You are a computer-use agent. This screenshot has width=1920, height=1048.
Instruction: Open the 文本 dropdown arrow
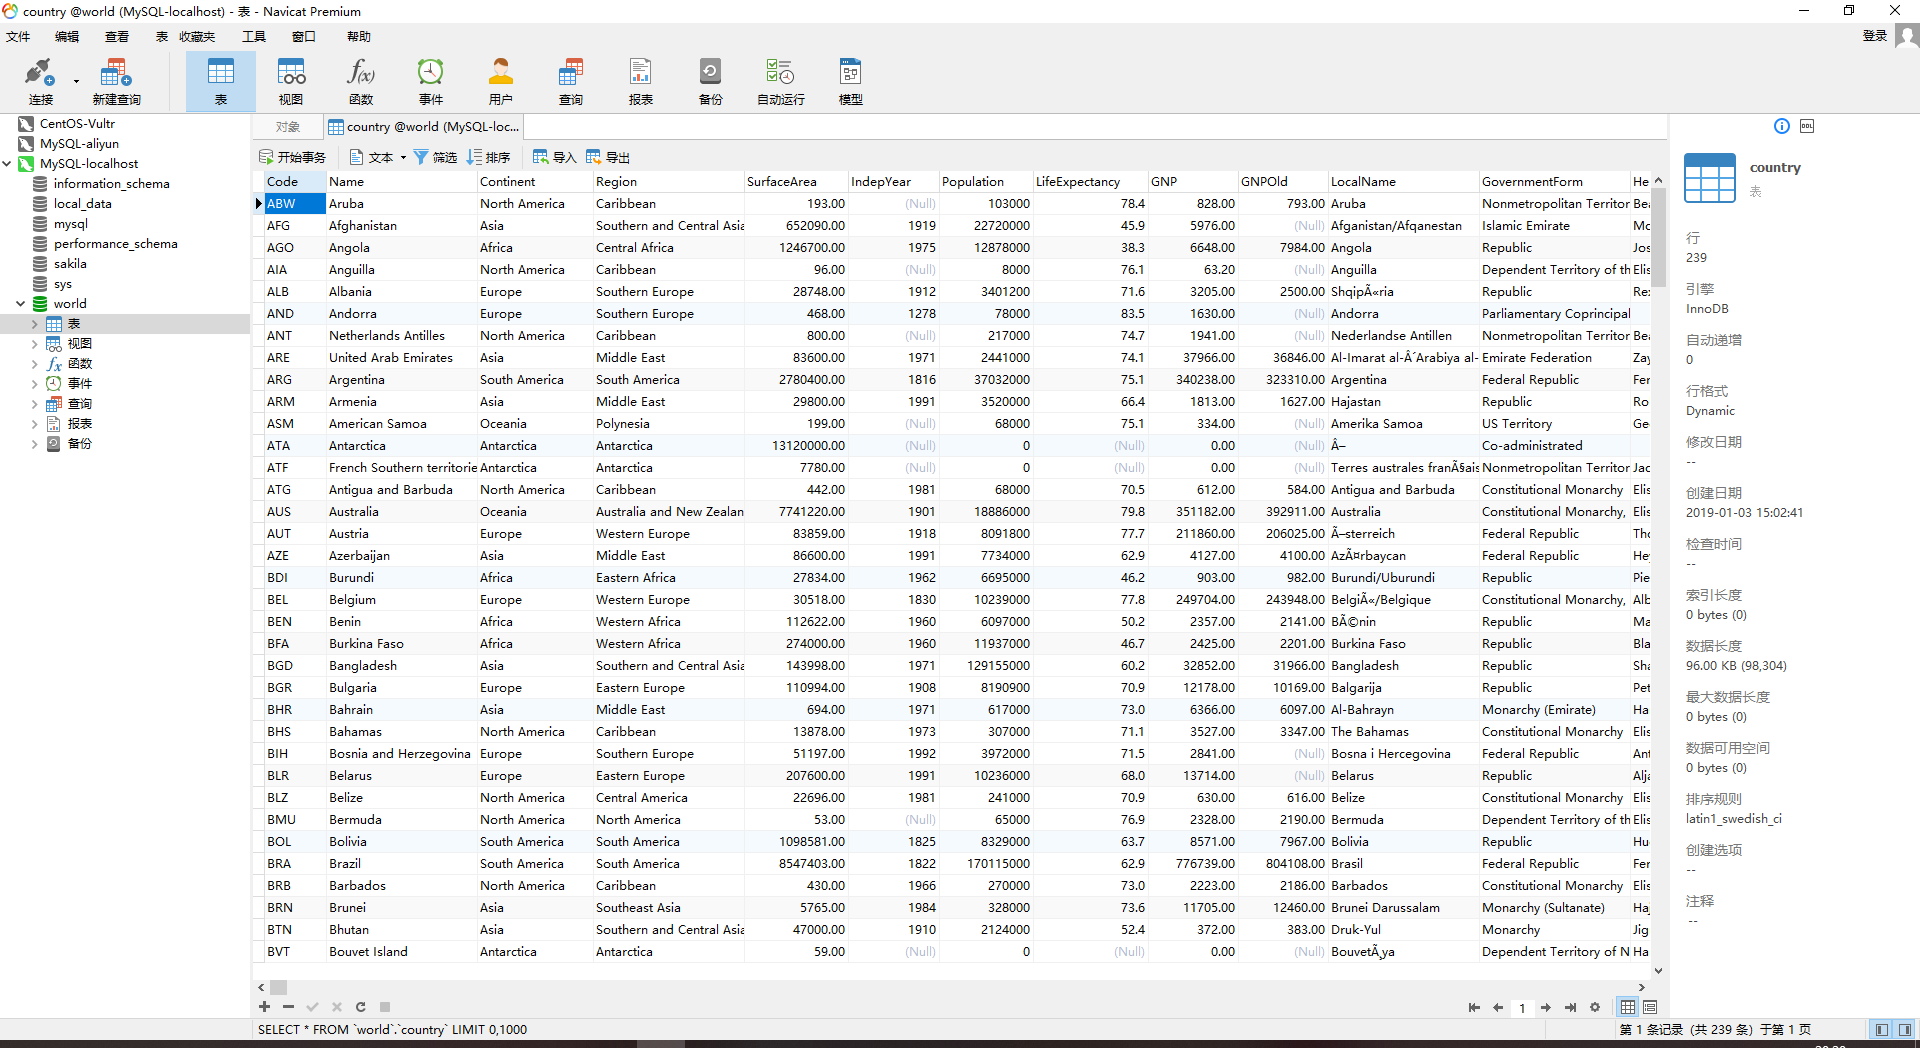pyautogui.click(x=403, y=157)
